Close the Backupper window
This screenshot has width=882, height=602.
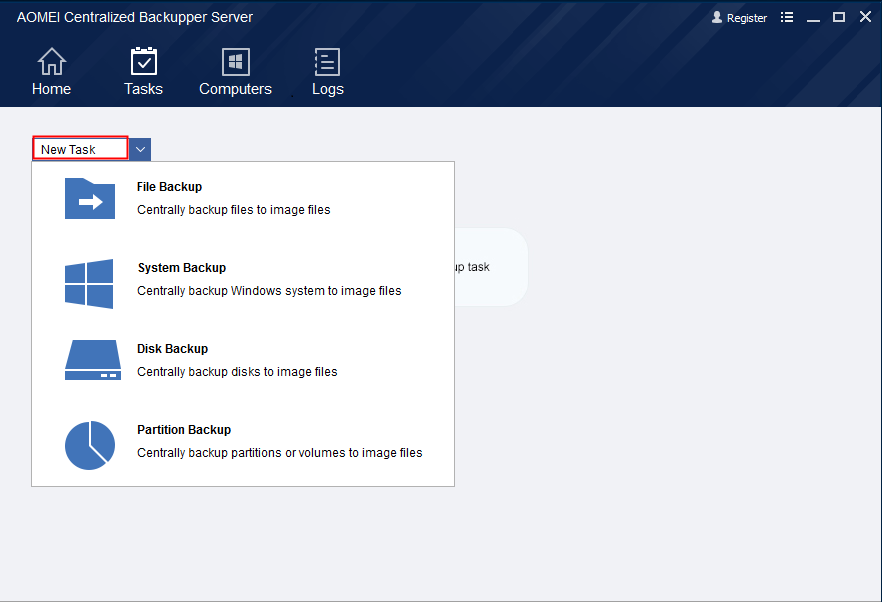(x=865, y=17)
